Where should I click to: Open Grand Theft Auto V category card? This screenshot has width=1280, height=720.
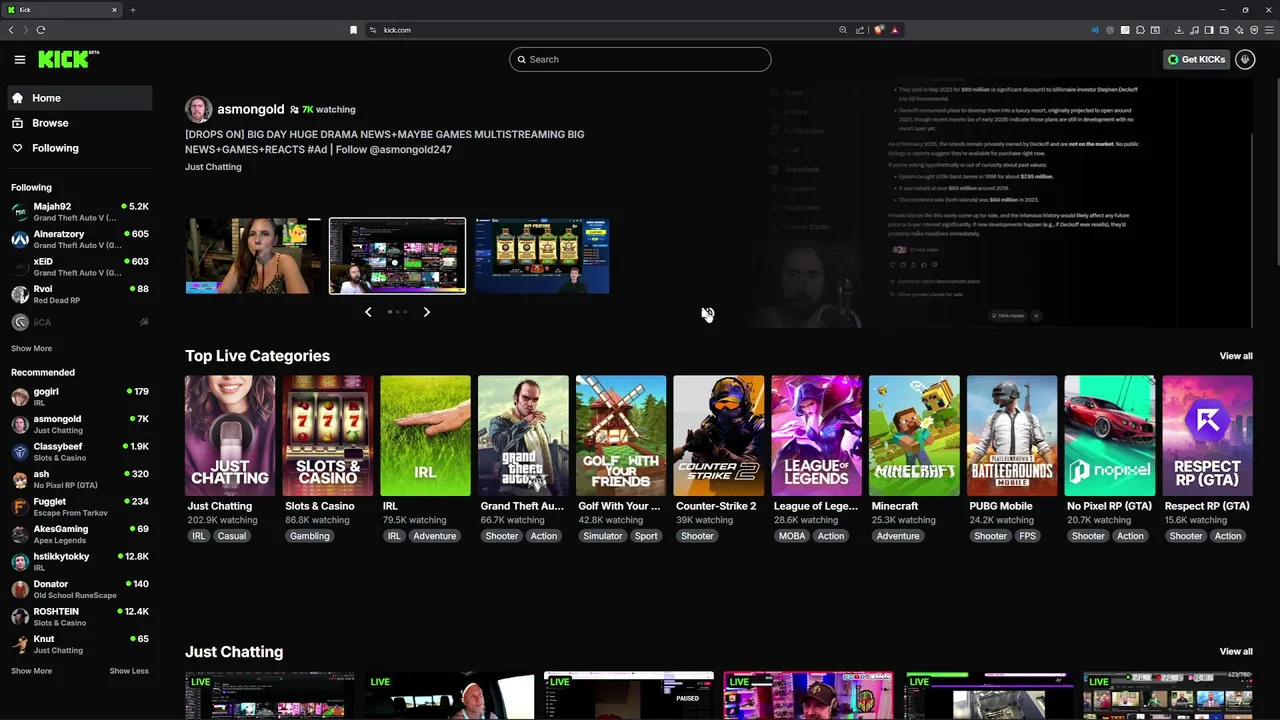coord(523,436)
